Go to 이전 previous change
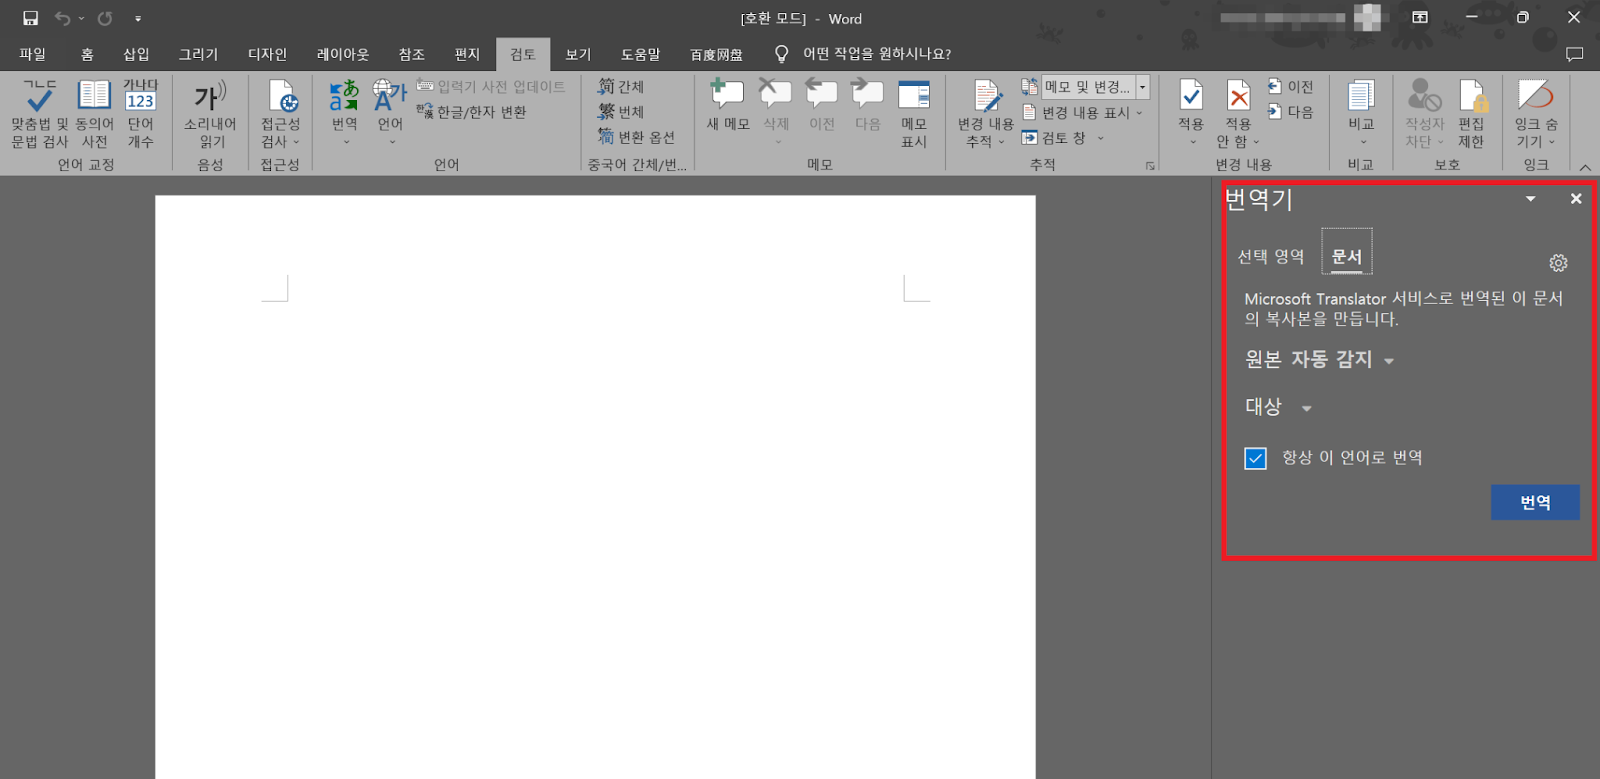Viewport: 1600px width, 779px height. pyautogui.click(x=1291, y=87)
